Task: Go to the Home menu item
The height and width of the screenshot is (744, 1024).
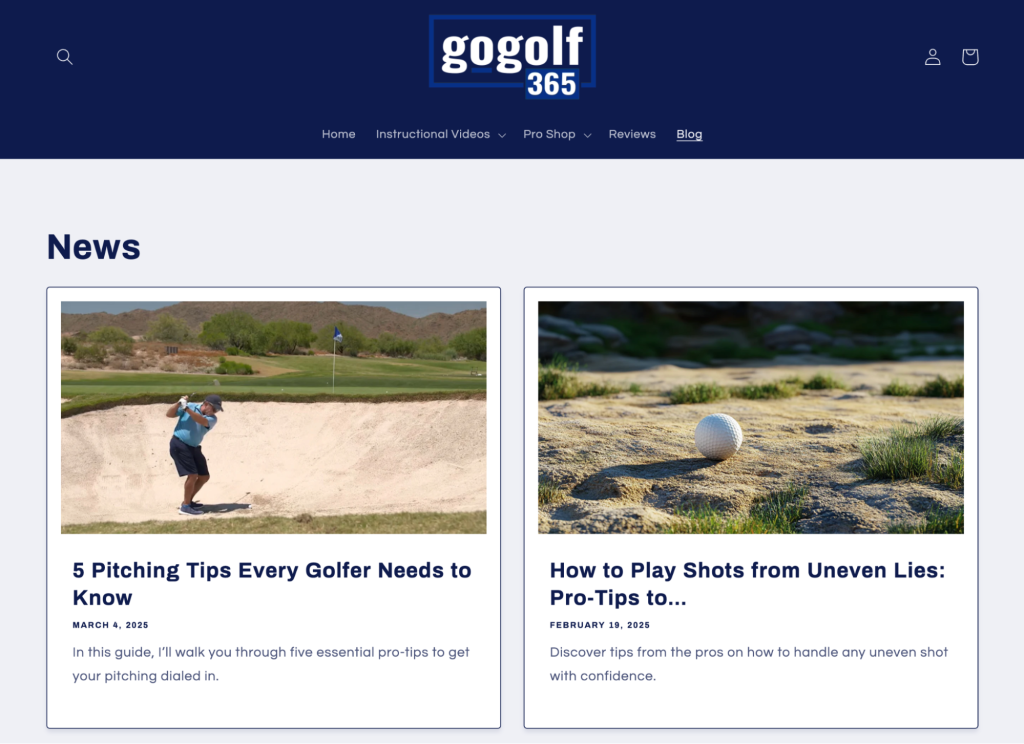Action: point(338,134)
